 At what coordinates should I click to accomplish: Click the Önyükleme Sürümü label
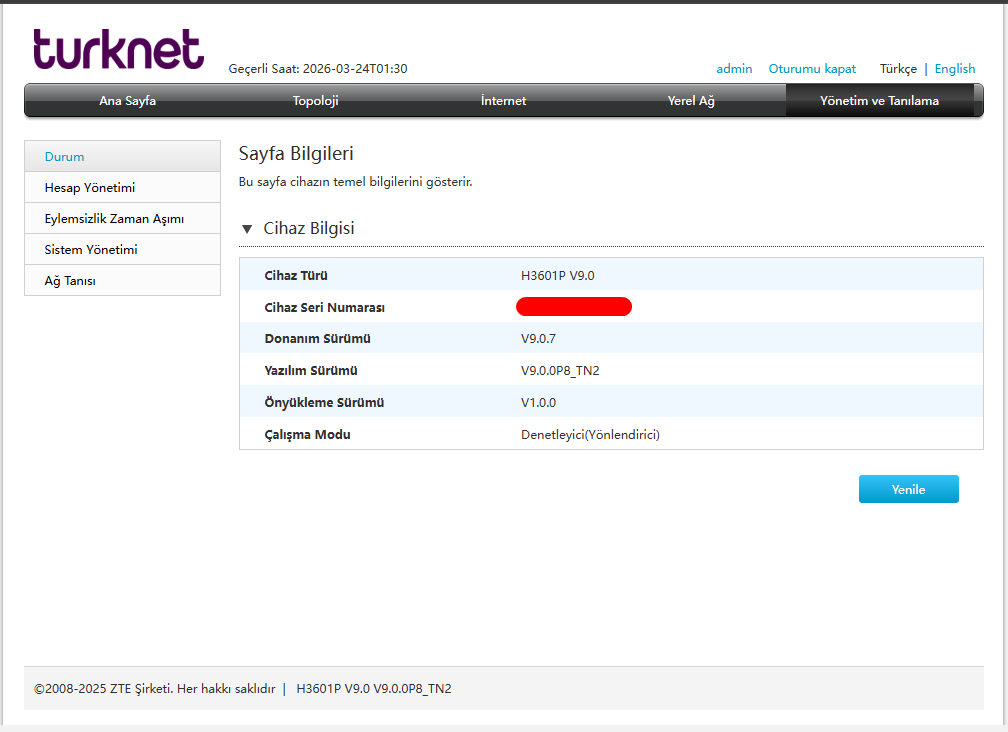click(x=324, y=402)
